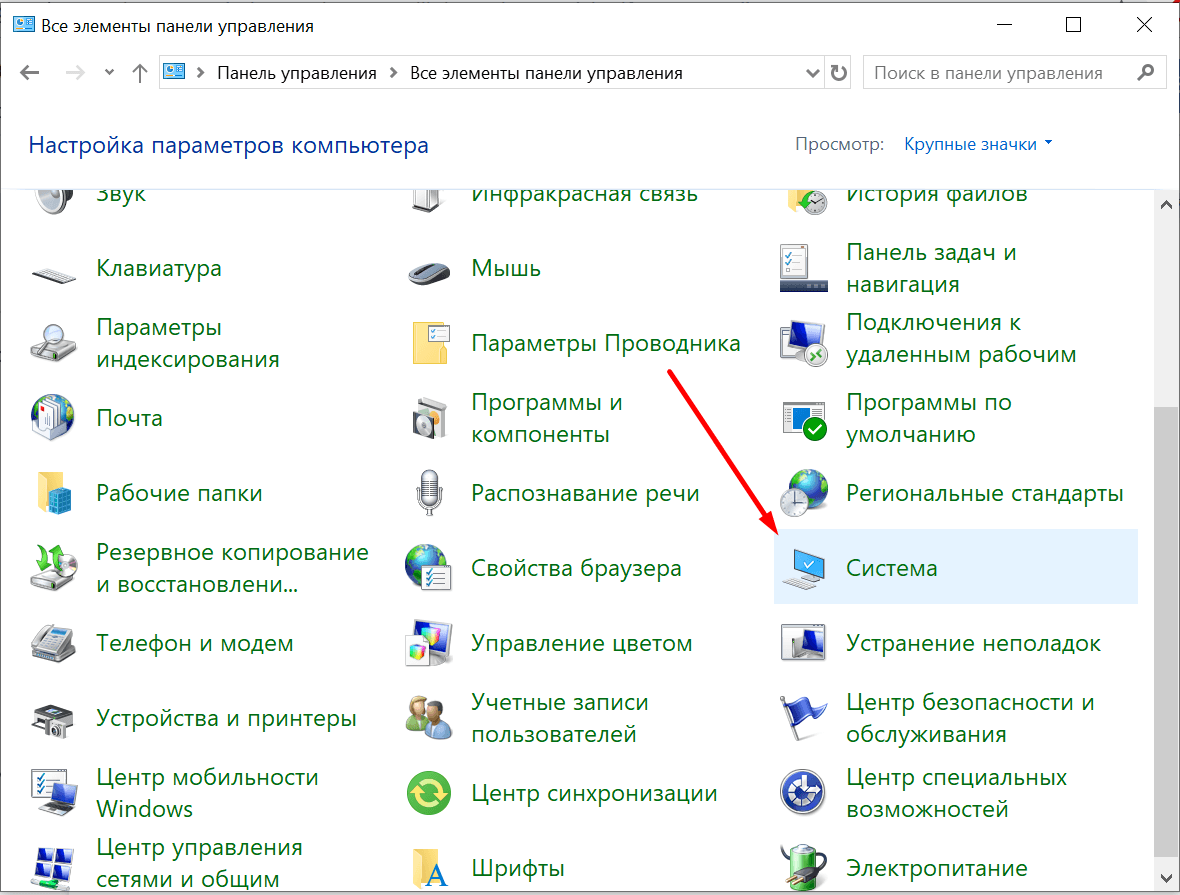This screenshot has width=1180, height=895.
Task: Go back with the Back arrow
Action: pos(30,73)
